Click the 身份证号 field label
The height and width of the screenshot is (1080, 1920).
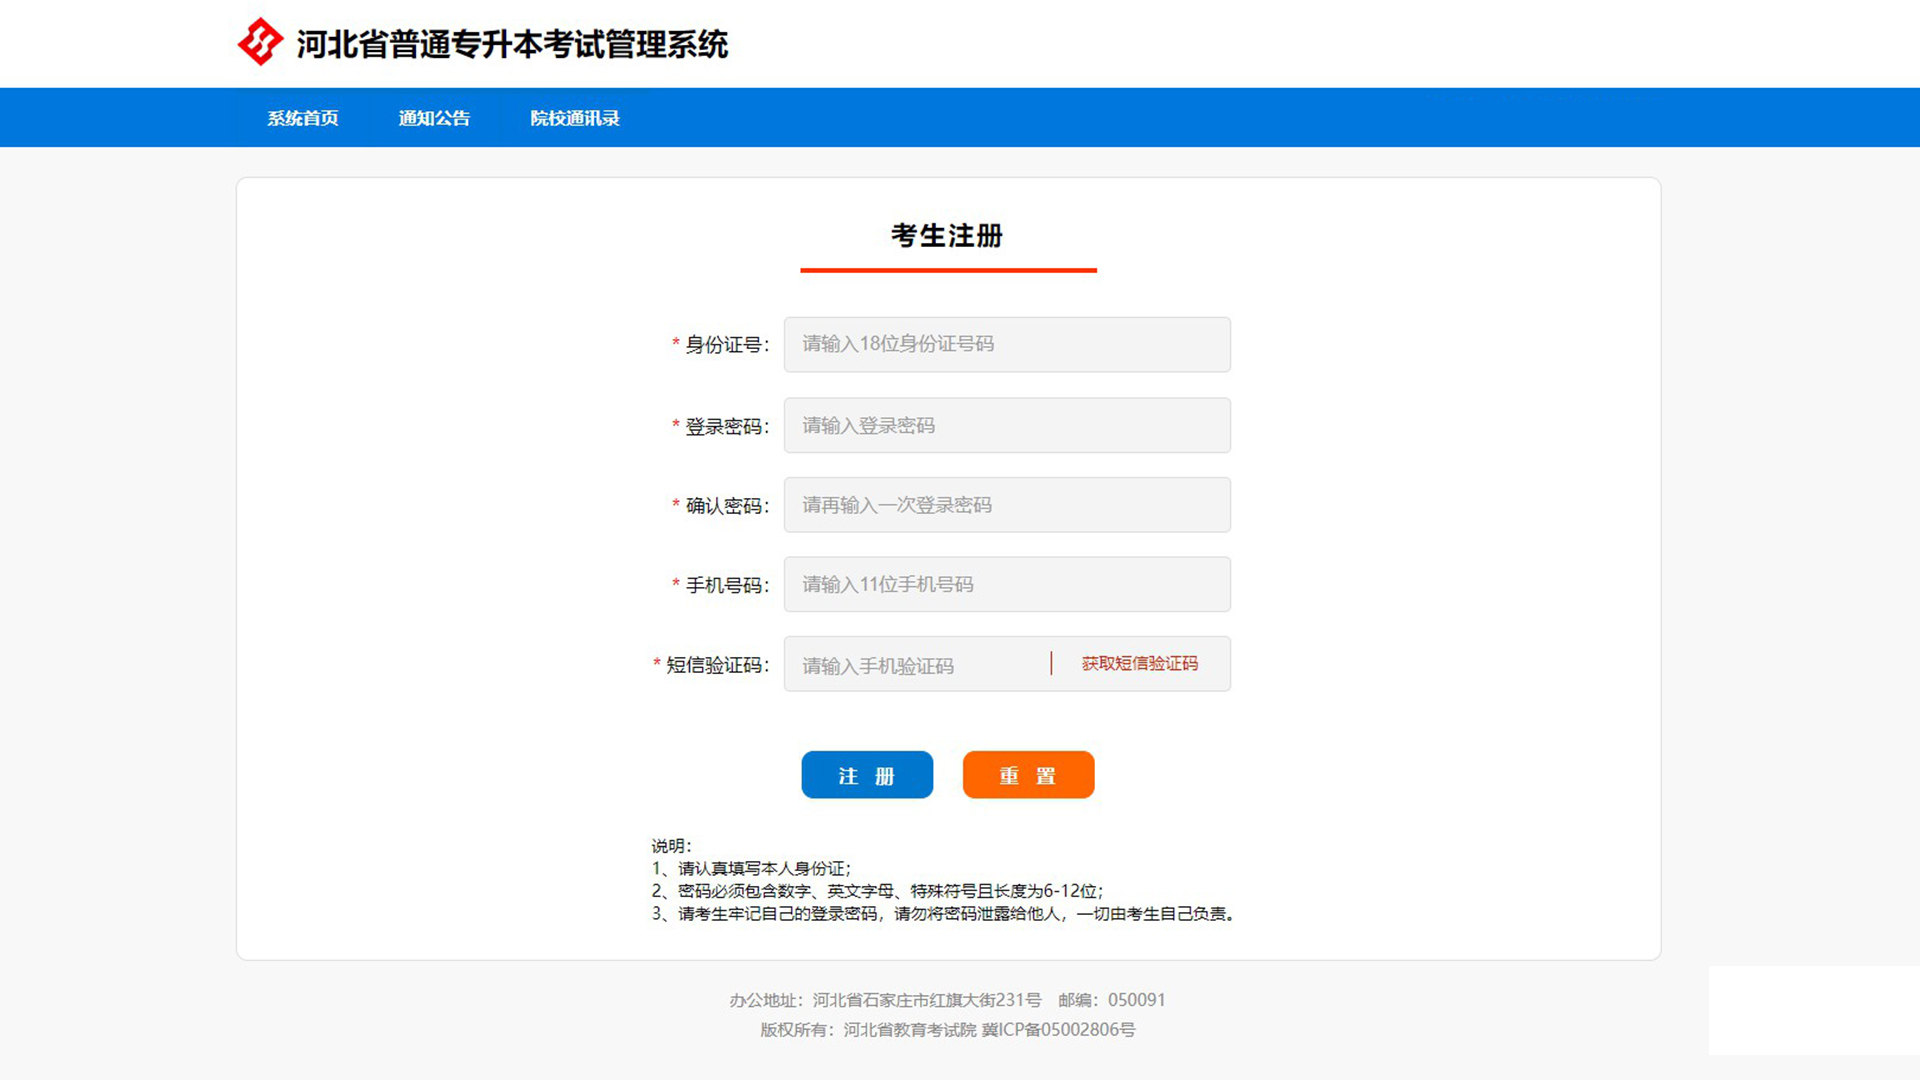(726, 345)
